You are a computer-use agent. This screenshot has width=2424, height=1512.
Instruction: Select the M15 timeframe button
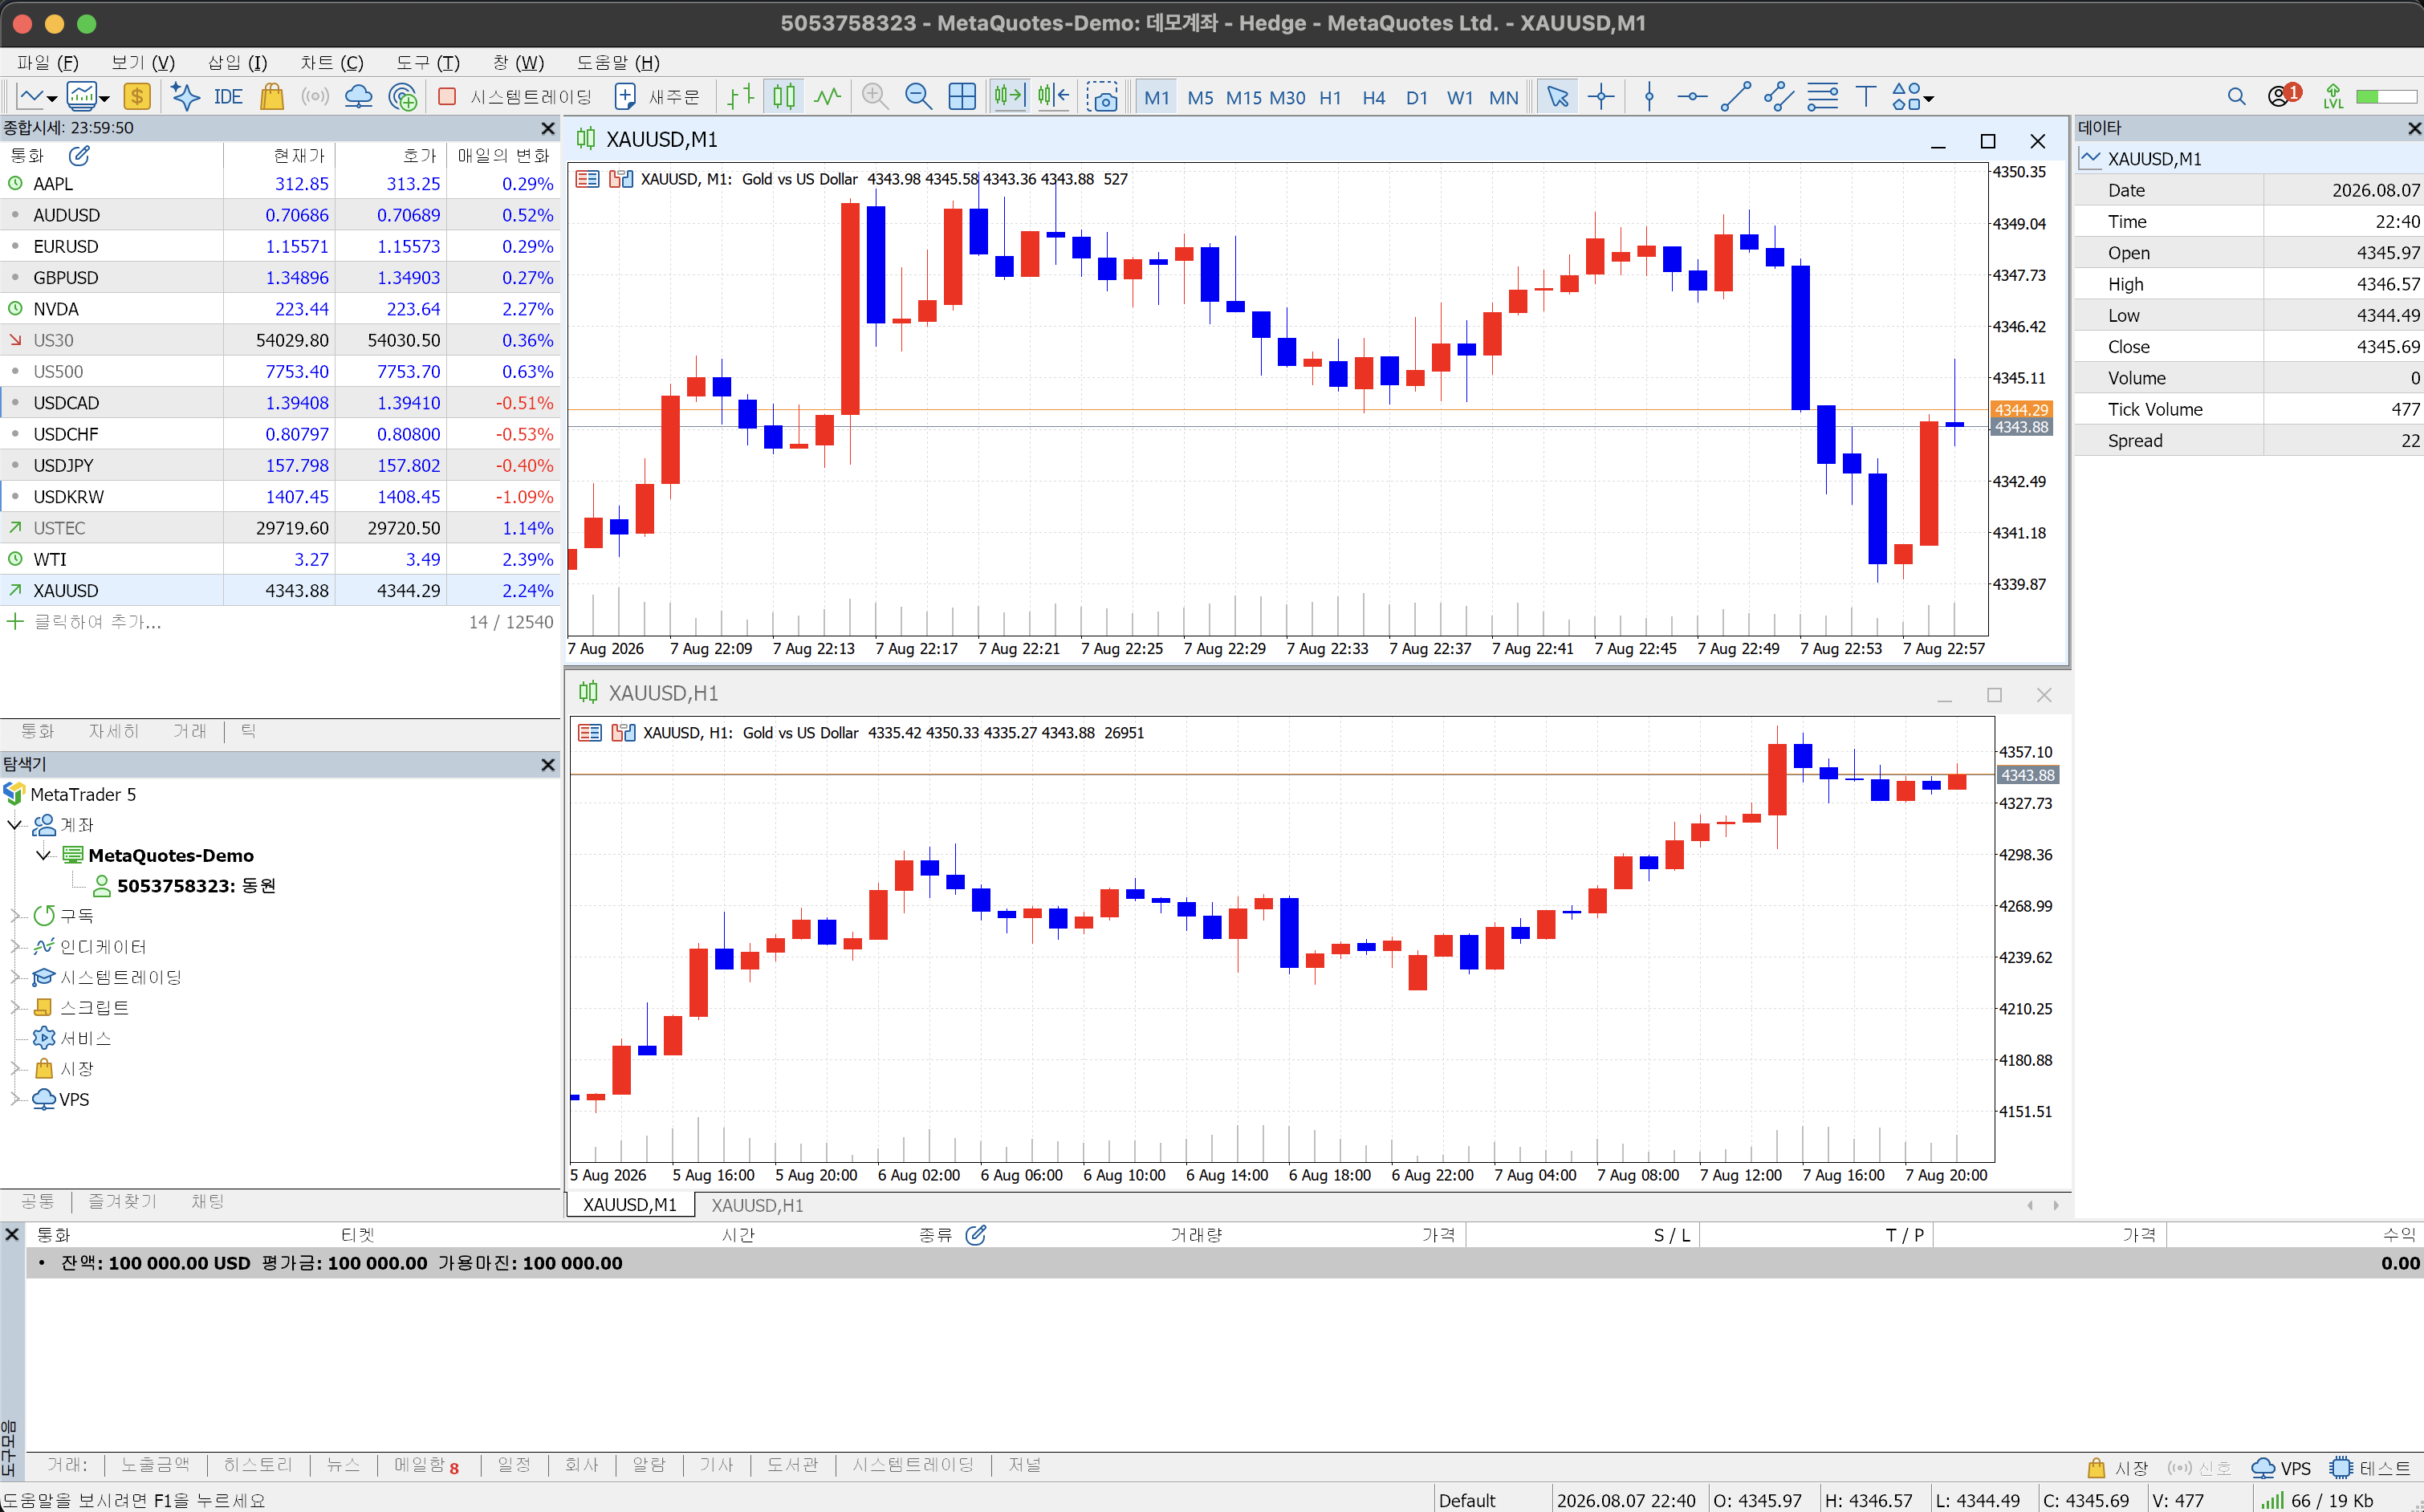coord(1243,98)
